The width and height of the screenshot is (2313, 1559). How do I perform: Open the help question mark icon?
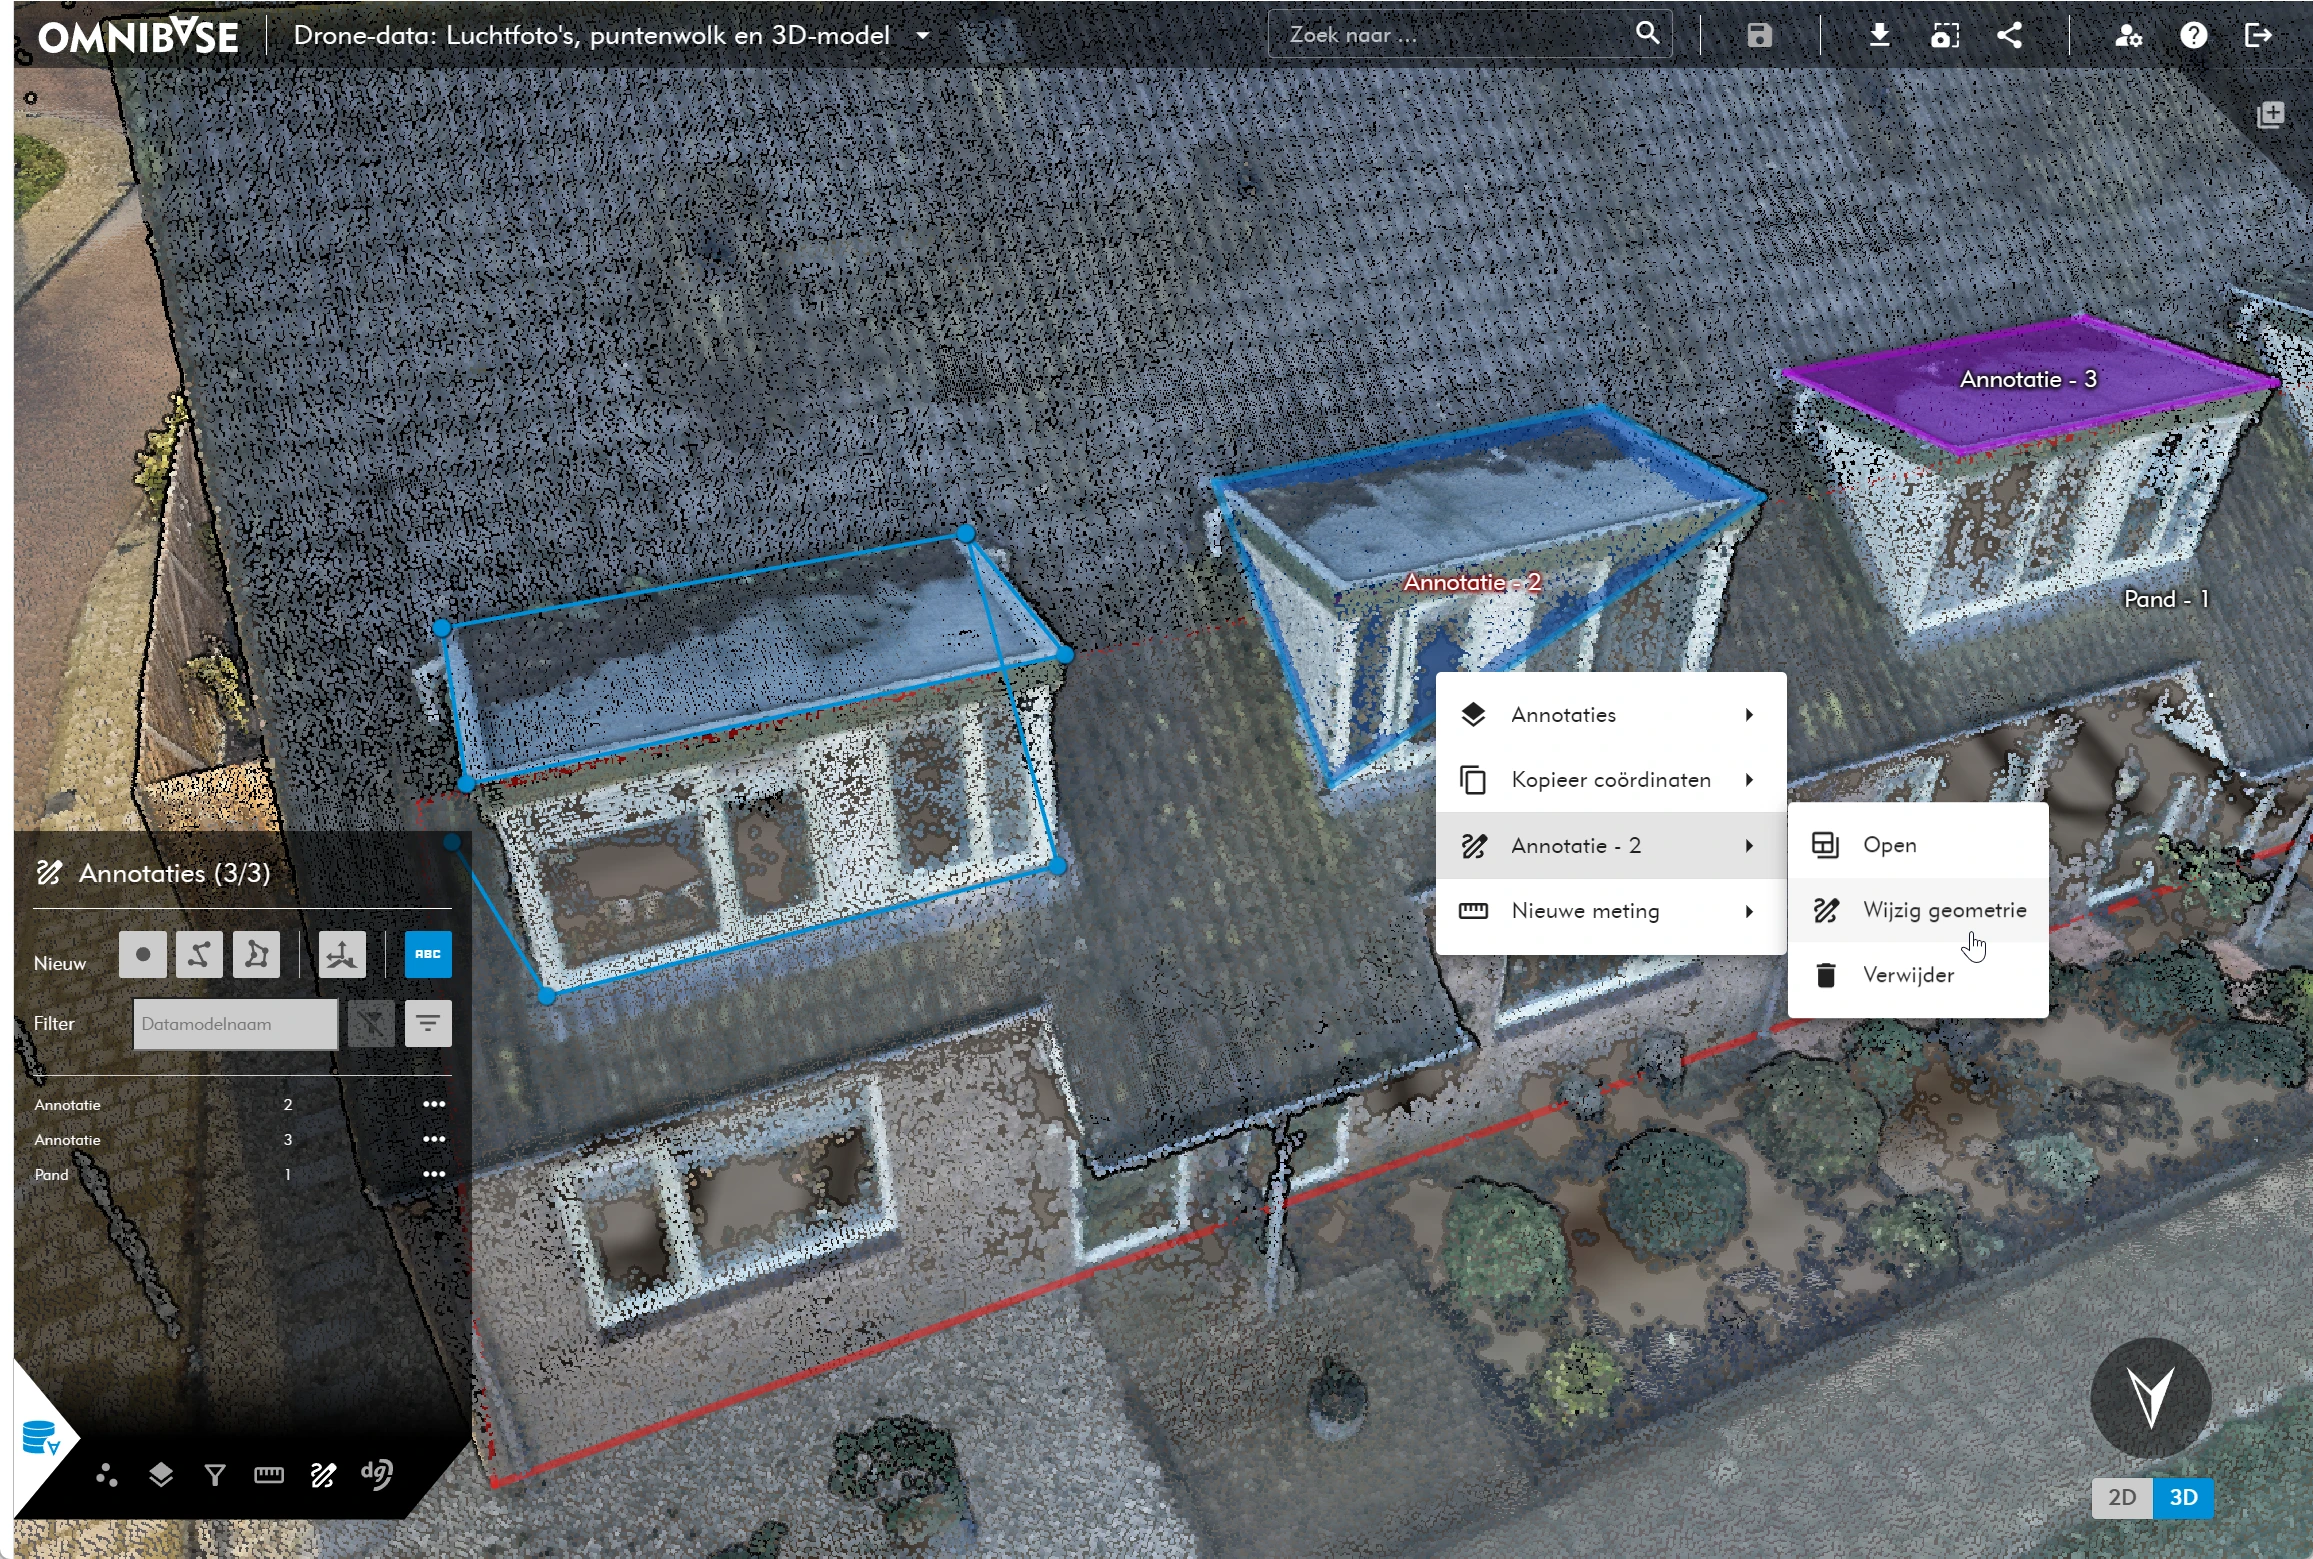(2193, 35)
